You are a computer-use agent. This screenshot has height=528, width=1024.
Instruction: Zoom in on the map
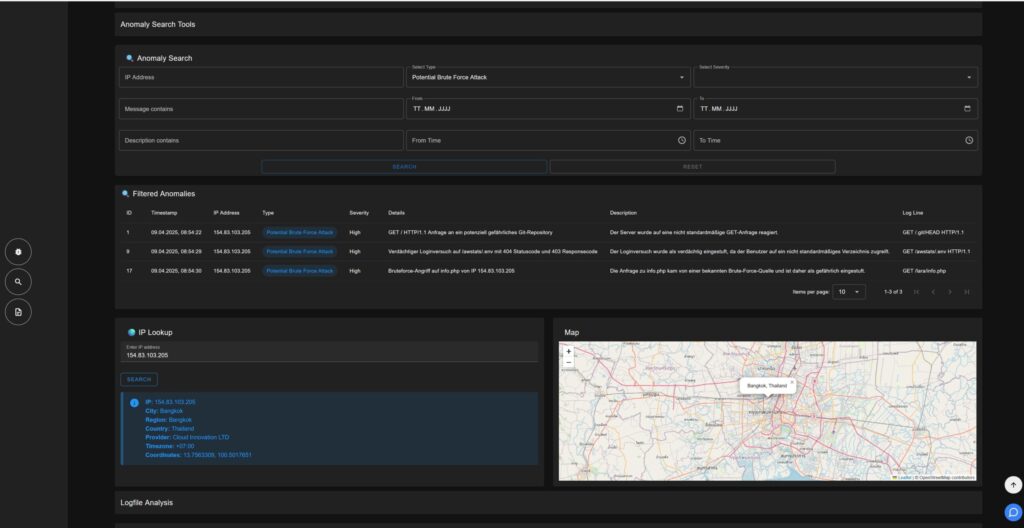click(x=569, y=352)
